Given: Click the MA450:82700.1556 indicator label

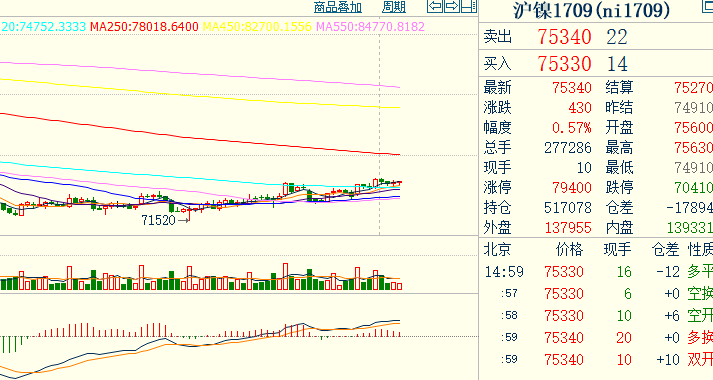Looking at the screenshot, I should pyautogui.click(x=257, y=27).
